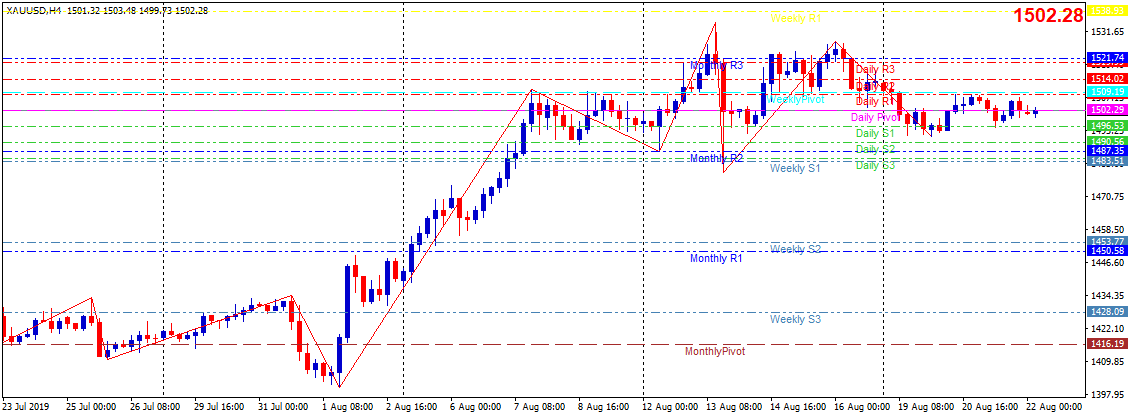Click the blue 1521.74 price tag
This screenshot has width=1131, height=418.
[1108, 58]
